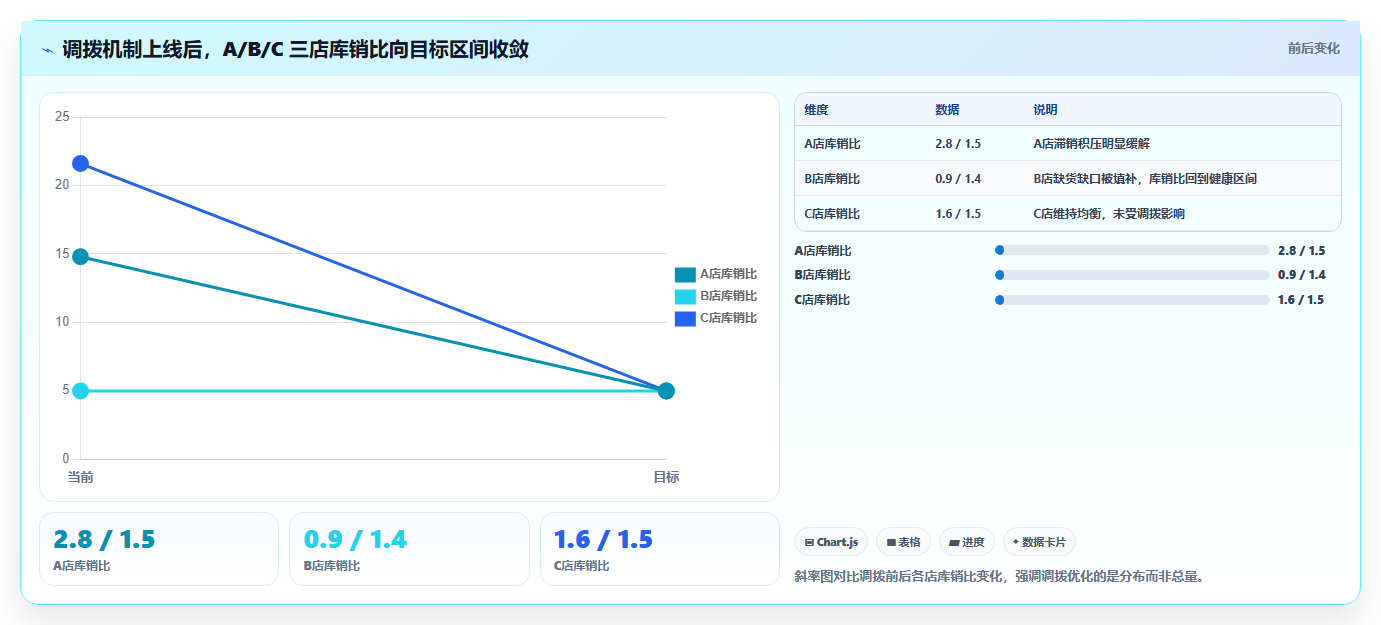Click the text A店滞销积压明显缓解
The width and height of the screenshot is (1381, 625).
[1092, 144]
